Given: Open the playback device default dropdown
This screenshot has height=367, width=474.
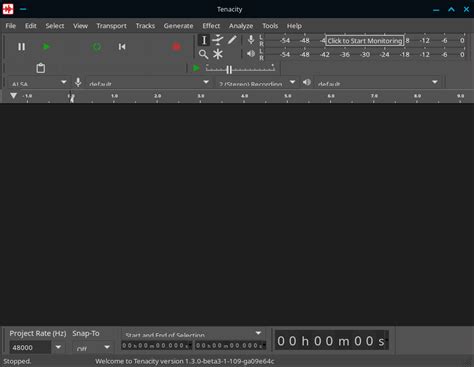Looking at the screenshot, I should pos(377,83).
